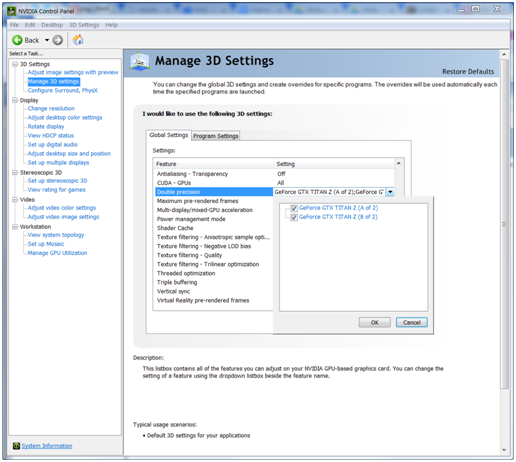Click Restore Defaults
The width and height of the screenshot is (516, 462).
(468, 72)
